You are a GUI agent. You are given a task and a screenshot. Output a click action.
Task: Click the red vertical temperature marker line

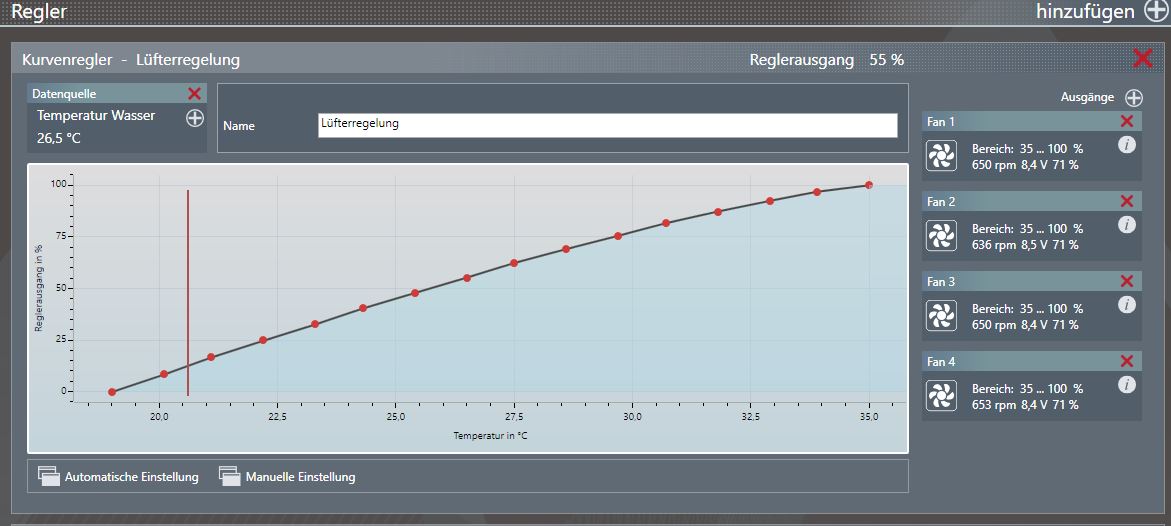[x=188, y=292]
